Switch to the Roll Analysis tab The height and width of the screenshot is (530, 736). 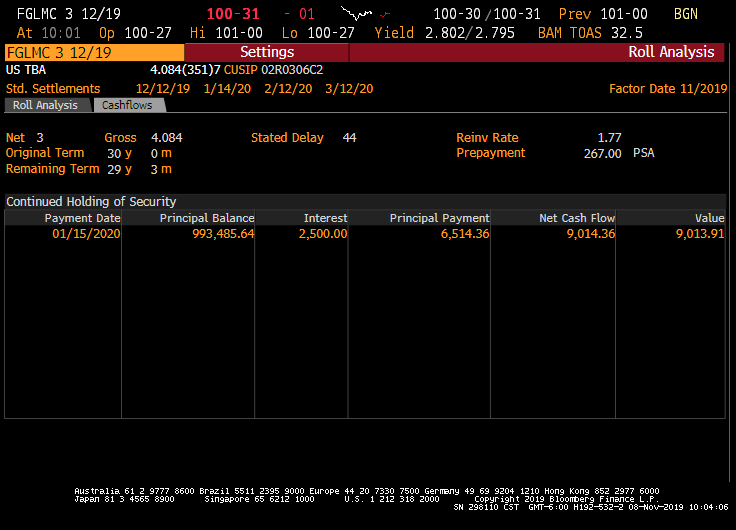point(46,105)
